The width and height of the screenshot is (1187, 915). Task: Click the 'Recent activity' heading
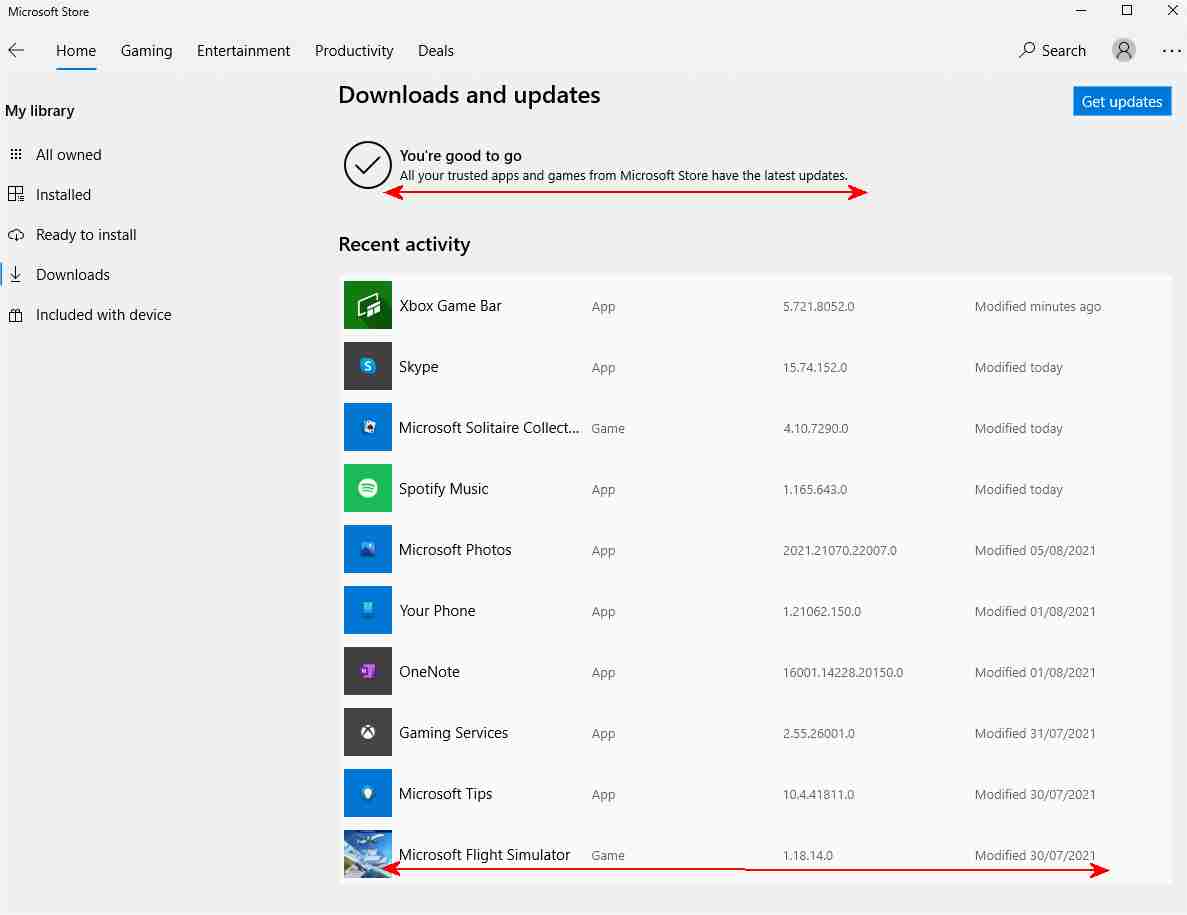(404, 244)
